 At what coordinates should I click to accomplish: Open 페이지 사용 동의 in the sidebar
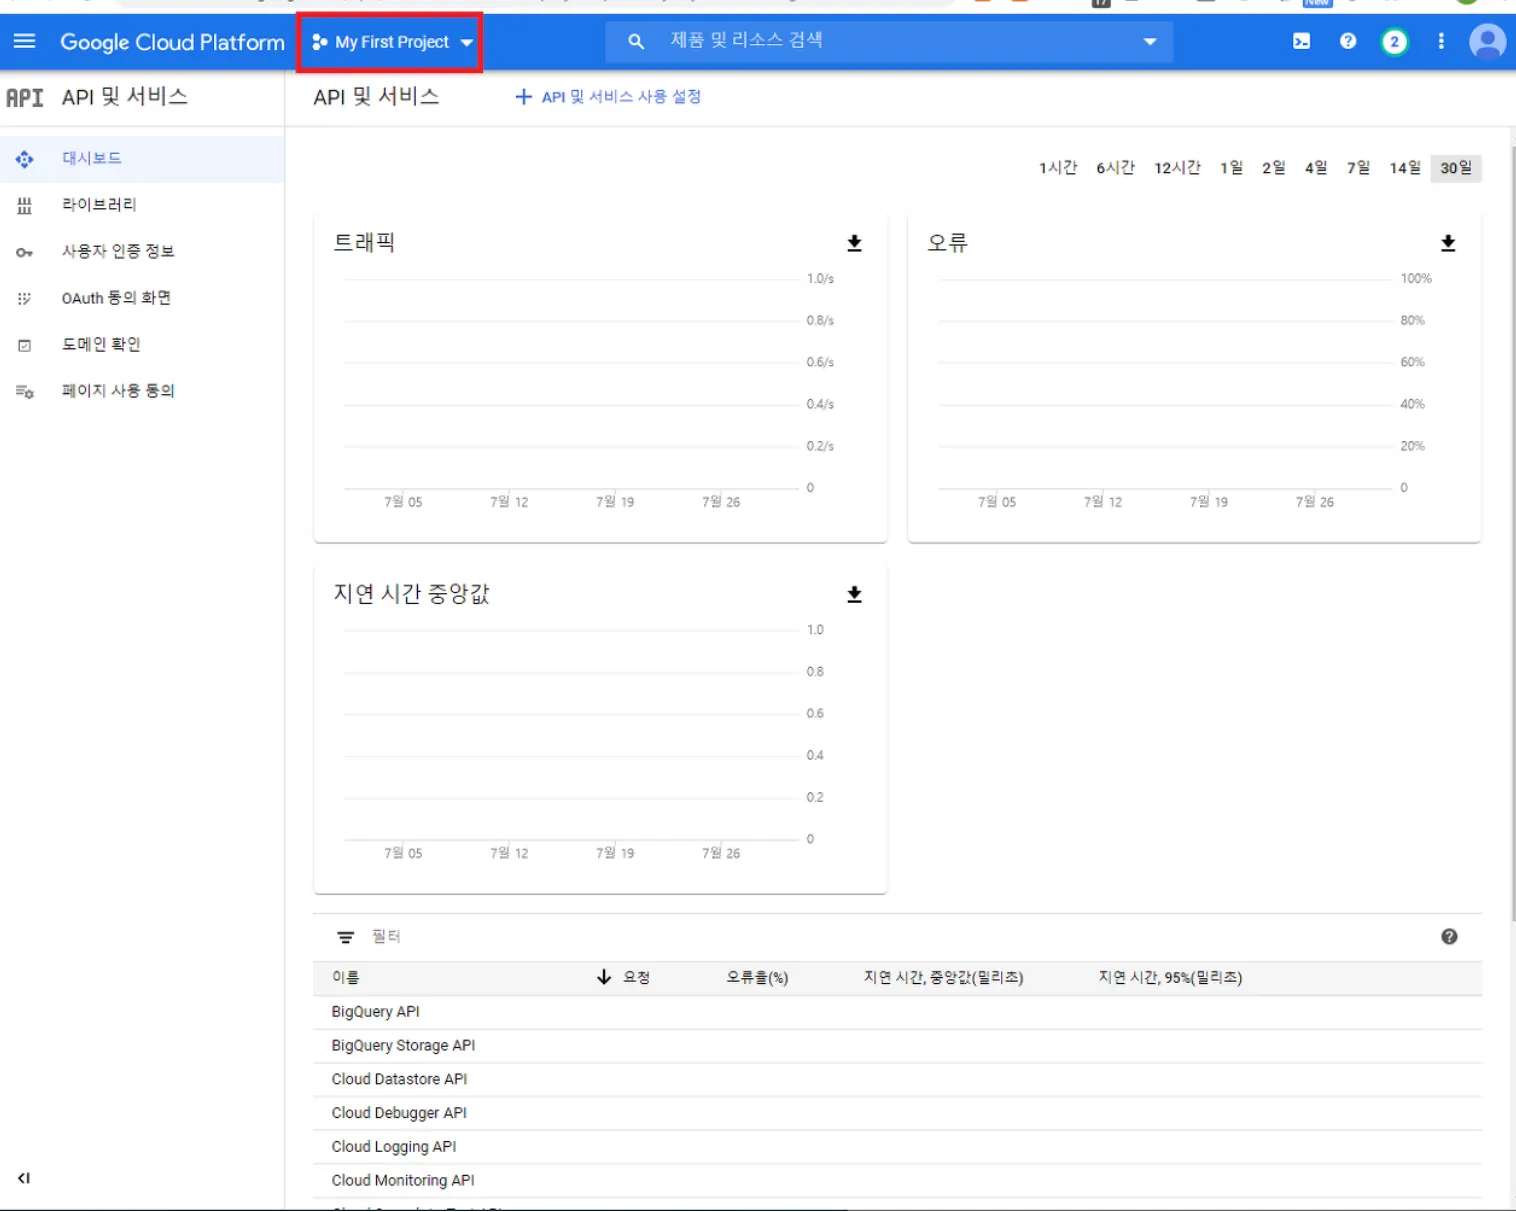(142, 391)
